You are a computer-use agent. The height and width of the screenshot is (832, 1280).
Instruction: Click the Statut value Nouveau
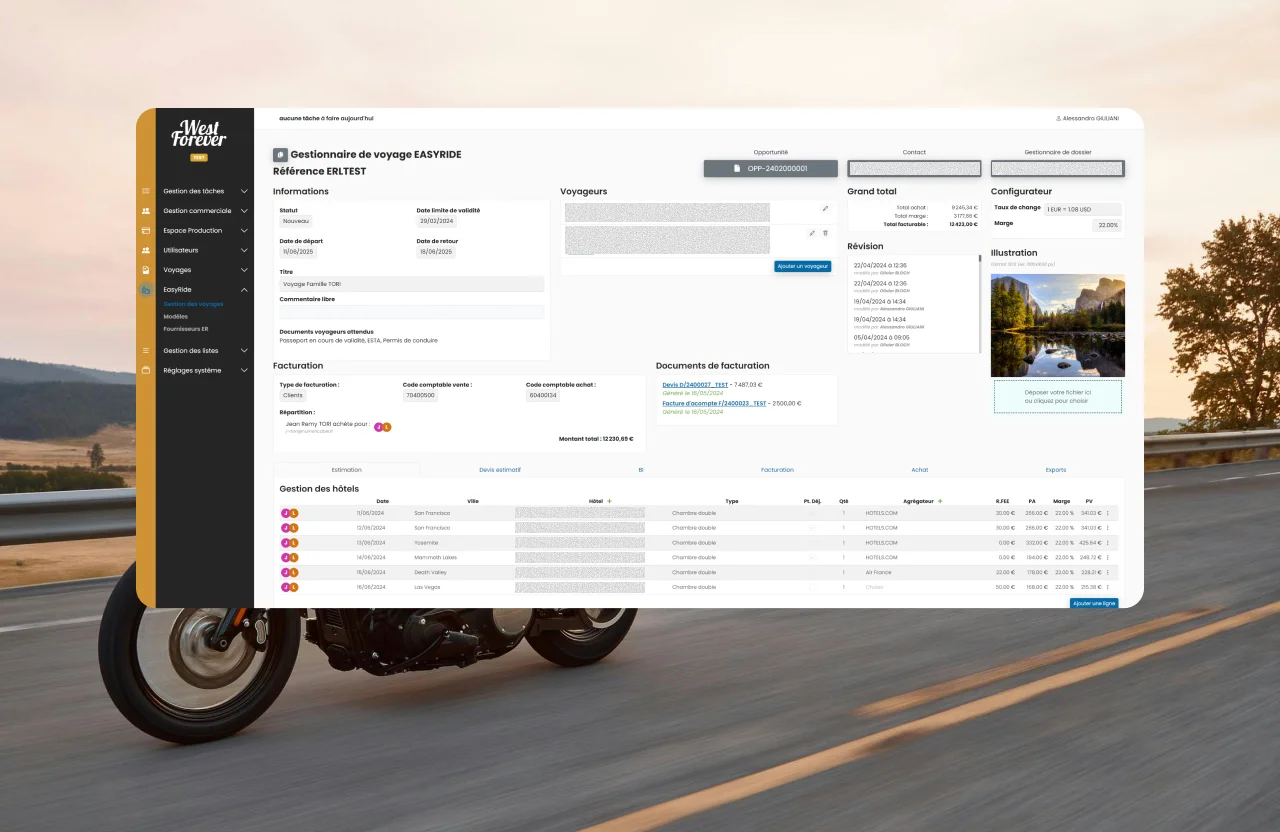click(x=296, y=221)
